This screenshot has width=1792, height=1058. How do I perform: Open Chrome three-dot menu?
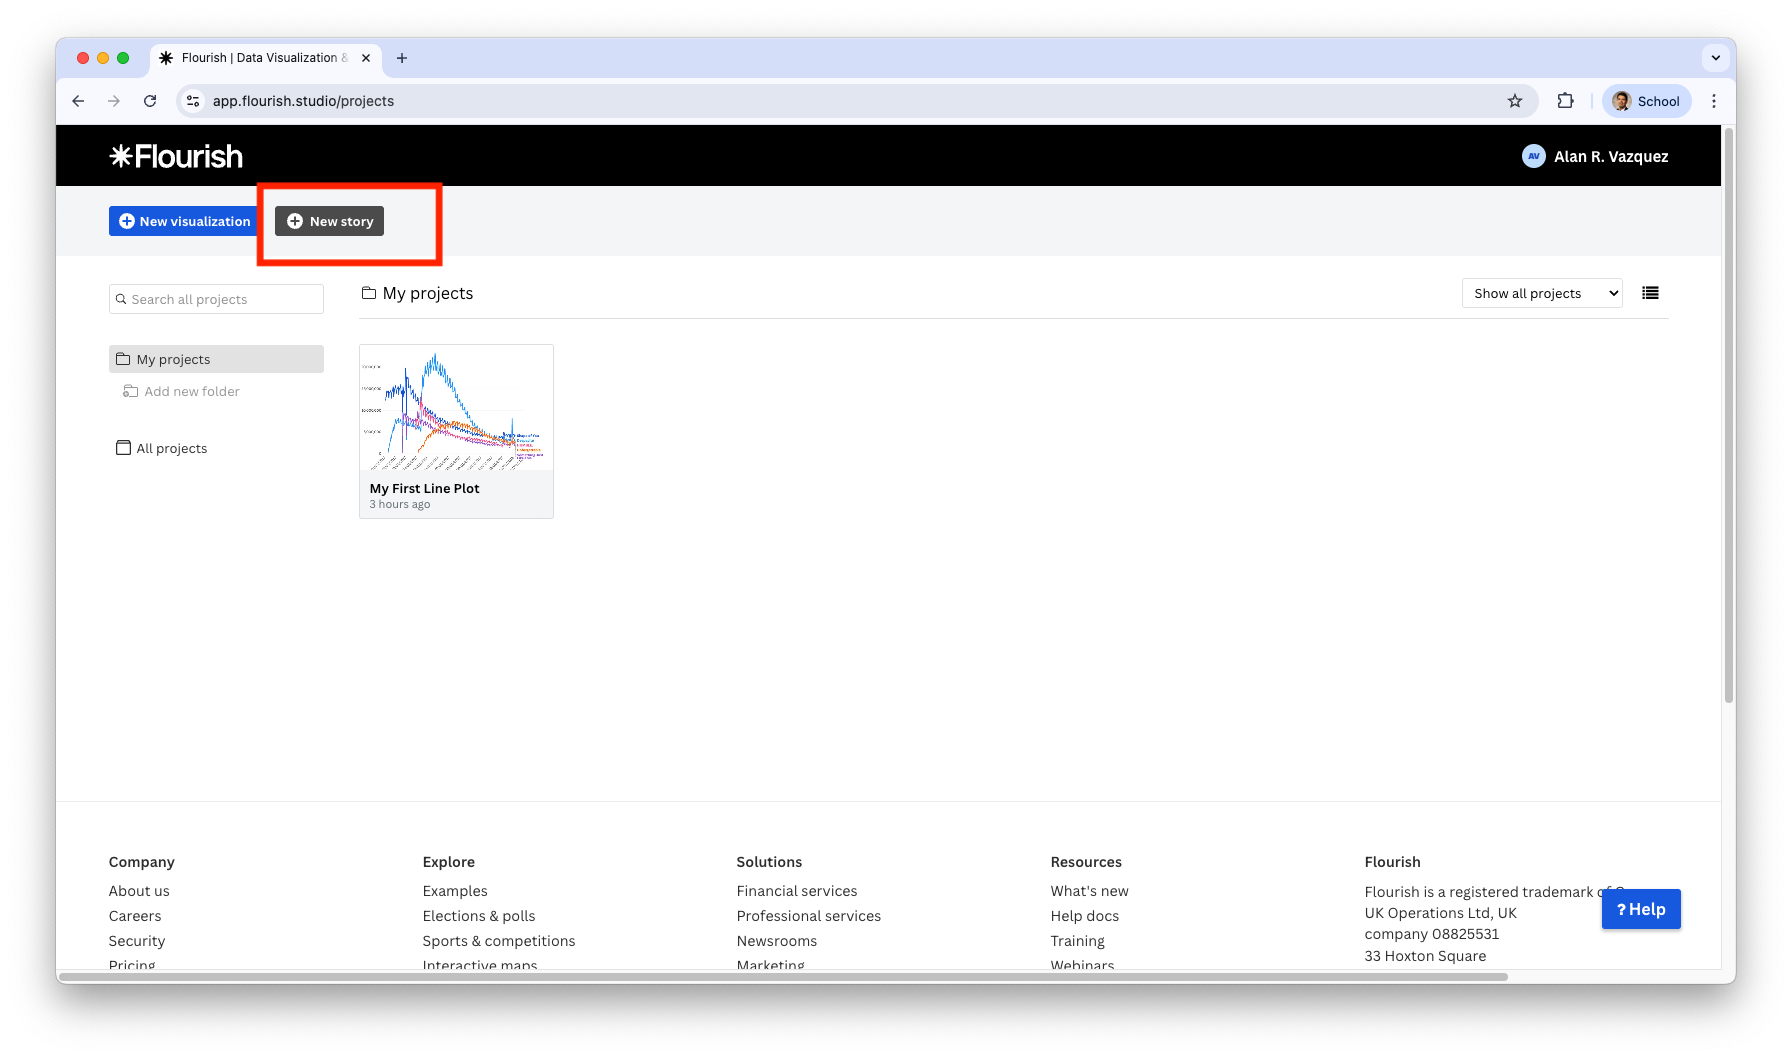point(1713,101)
